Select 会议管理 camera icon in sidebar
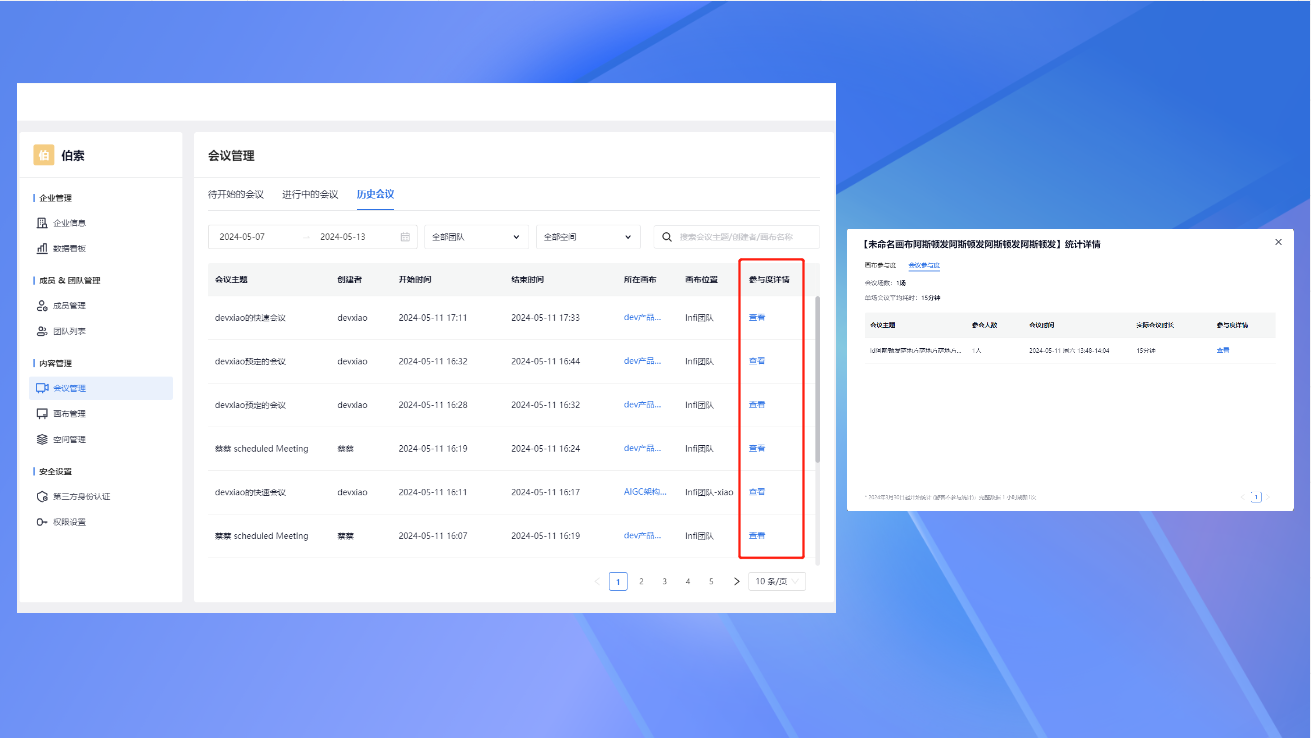The width and height of the screenshot is (1311, 738). 42,388
